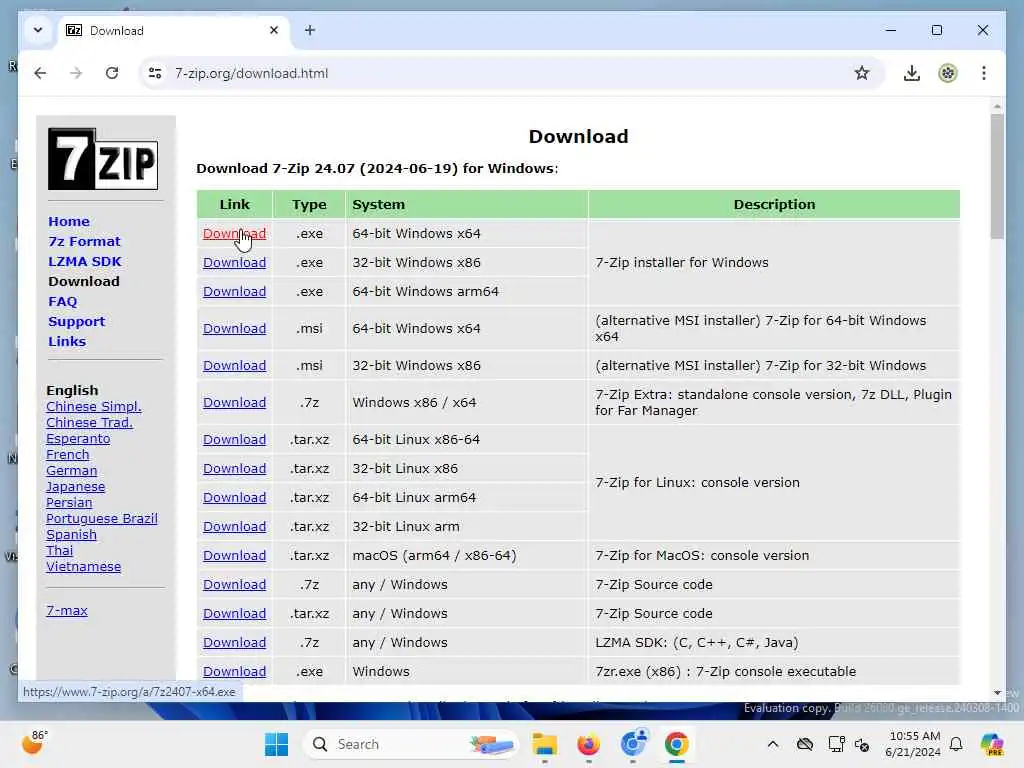Download .exe for 64-bit Windows arm64
The height and width of the screenshot is (768, 1024).
tap(234, 291)
